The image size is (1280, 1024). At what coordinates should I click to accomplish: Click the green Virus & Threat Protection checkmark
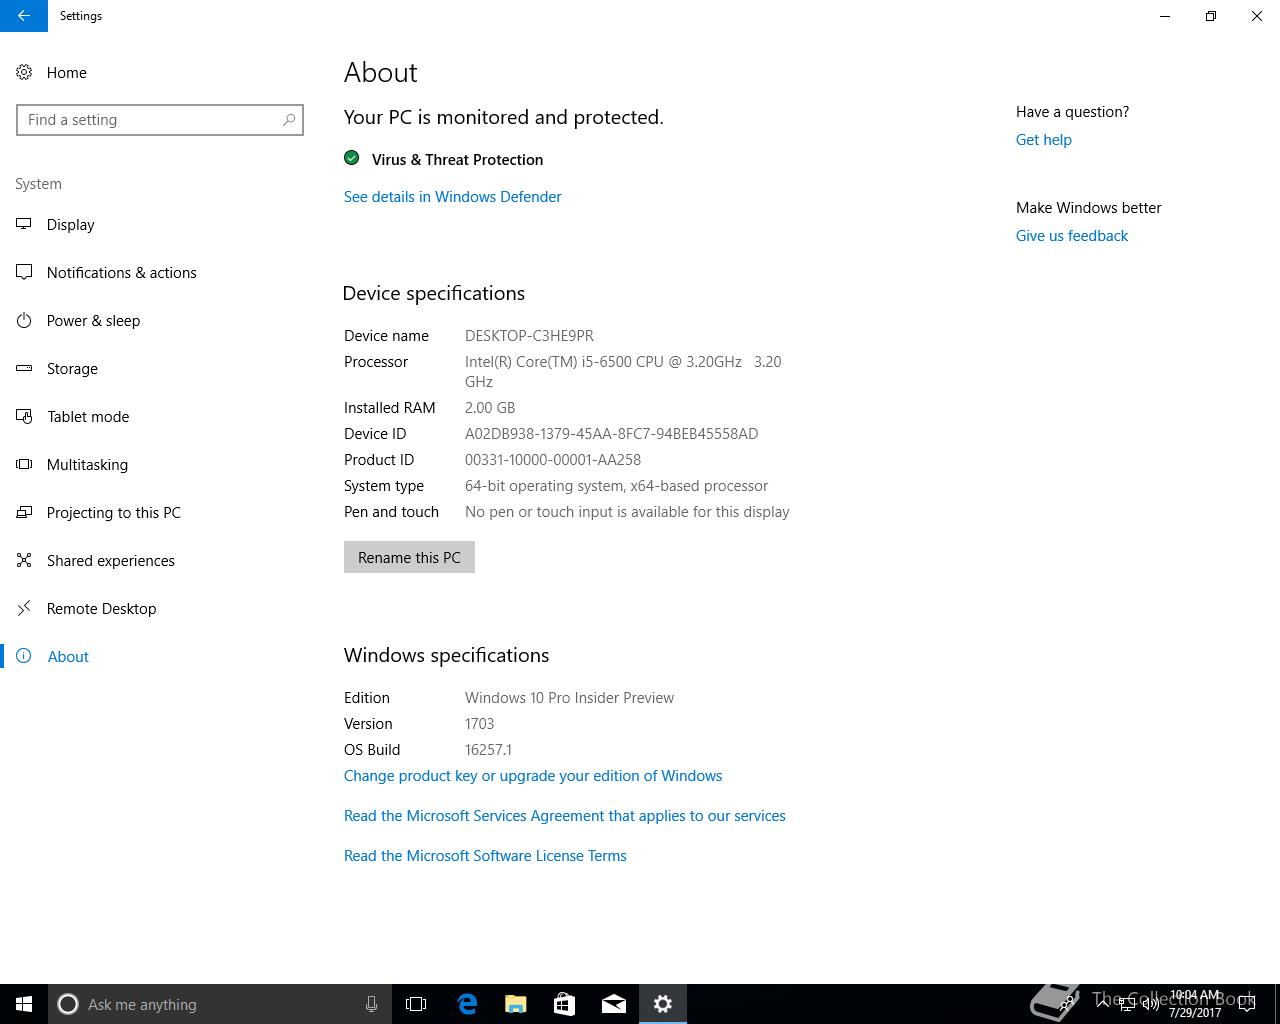pos(352,158)
